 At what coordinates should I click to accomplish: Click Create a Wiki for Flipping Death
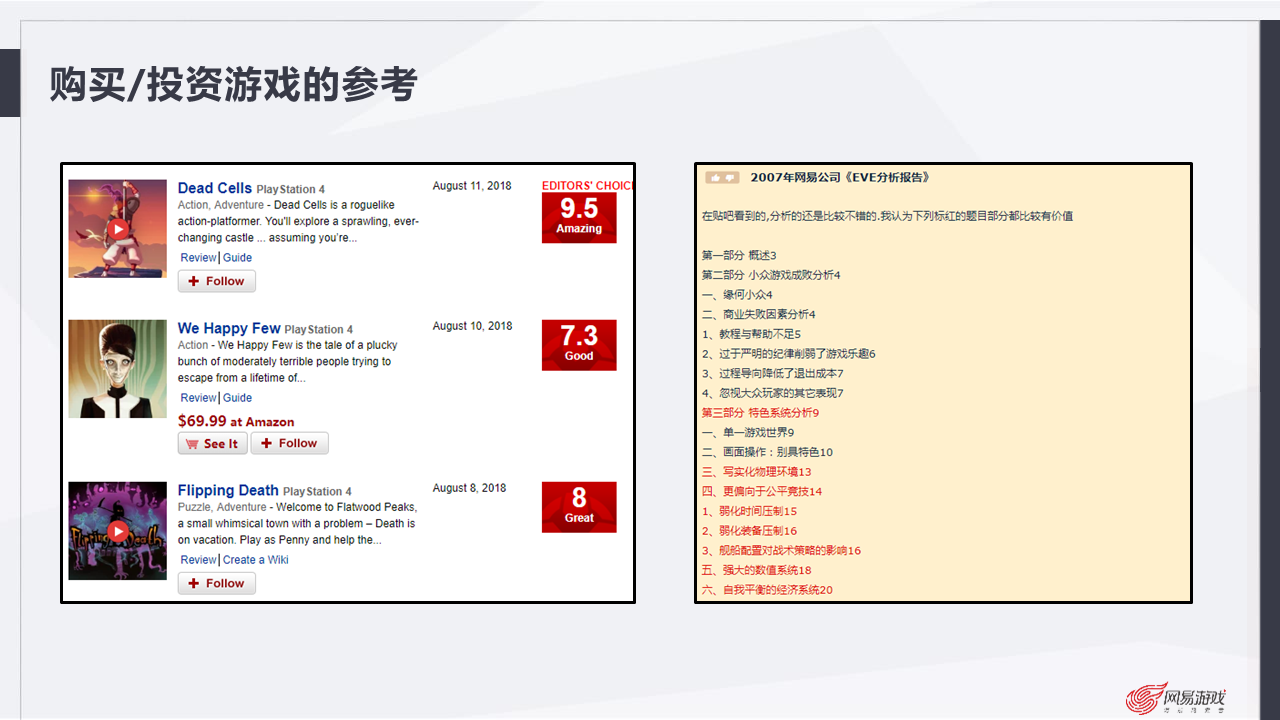point(255,559)
